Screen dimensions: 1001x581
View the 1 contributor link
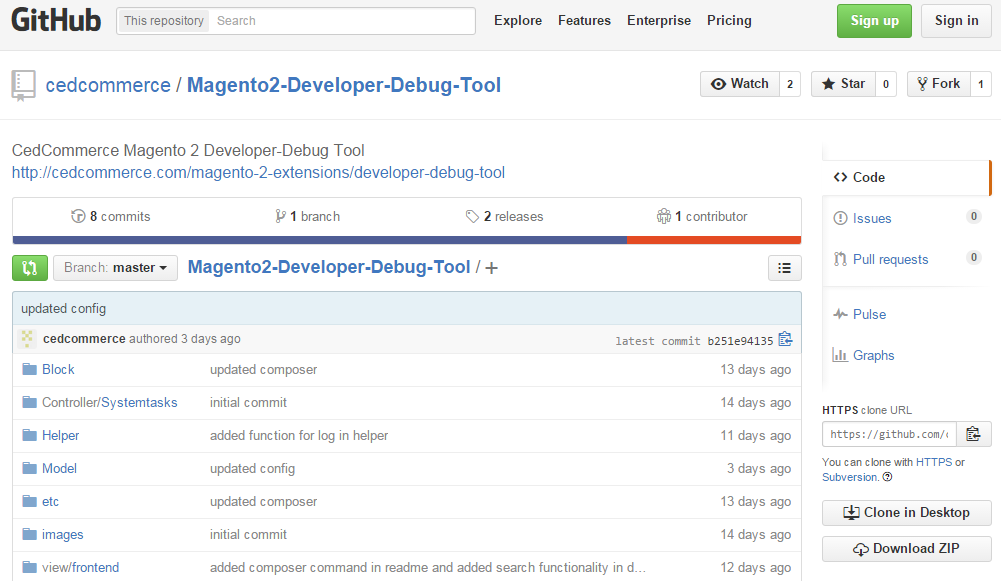[702, 216]
